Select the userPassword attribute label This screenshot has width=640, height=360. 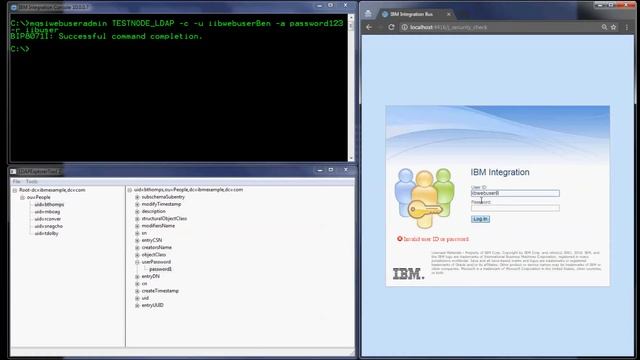point(156,262)
